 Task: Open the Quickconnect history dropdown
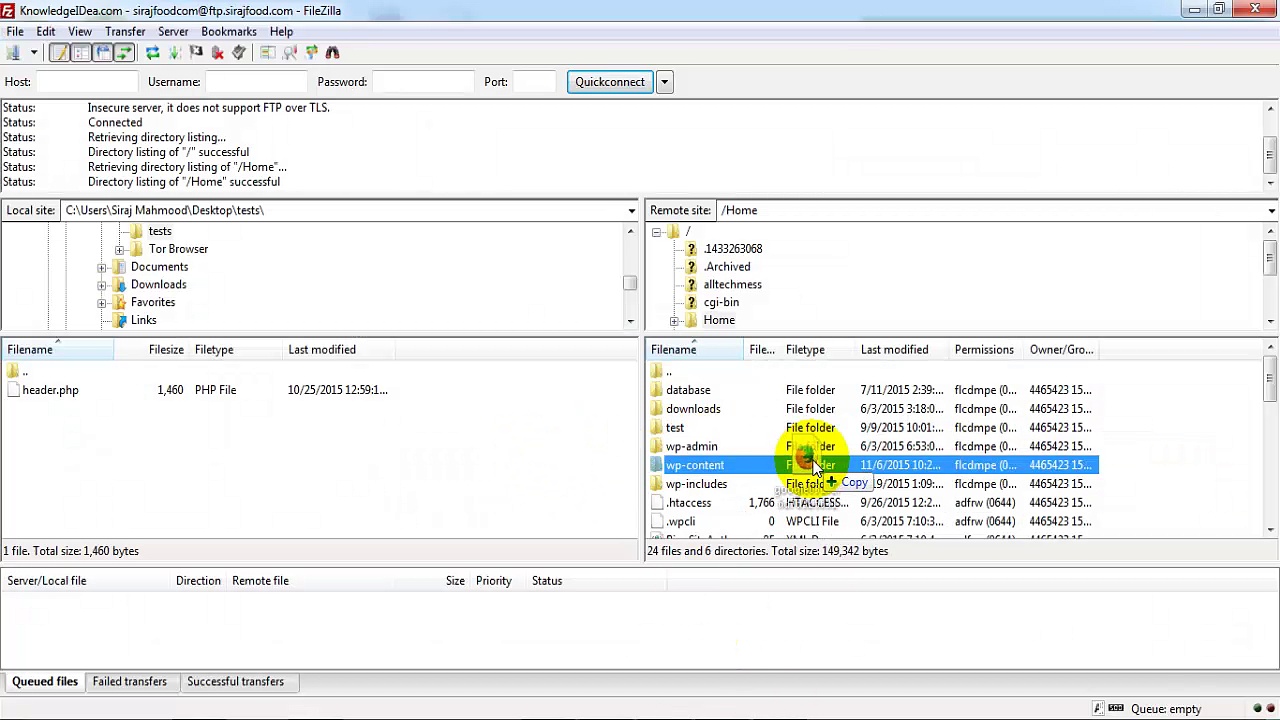point(664,82)
